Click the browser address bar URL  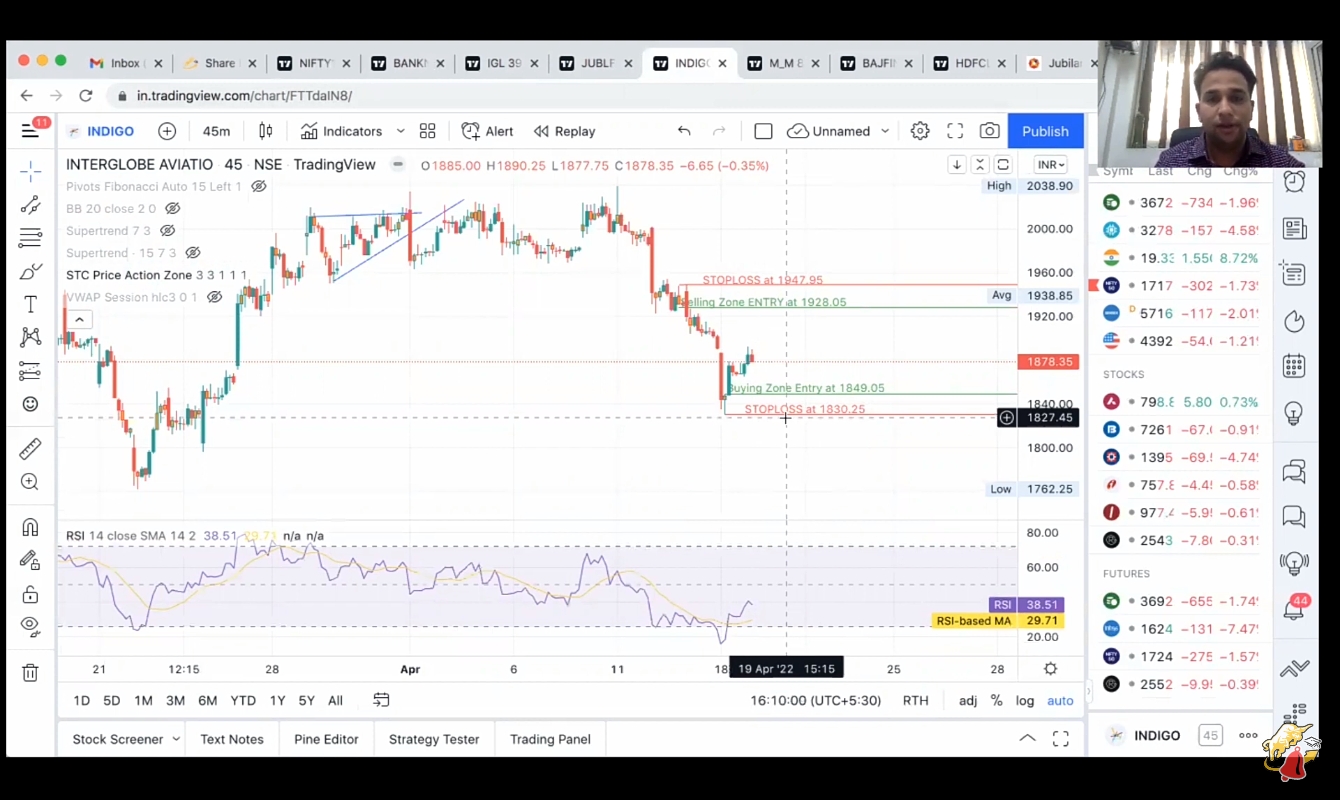244,96
